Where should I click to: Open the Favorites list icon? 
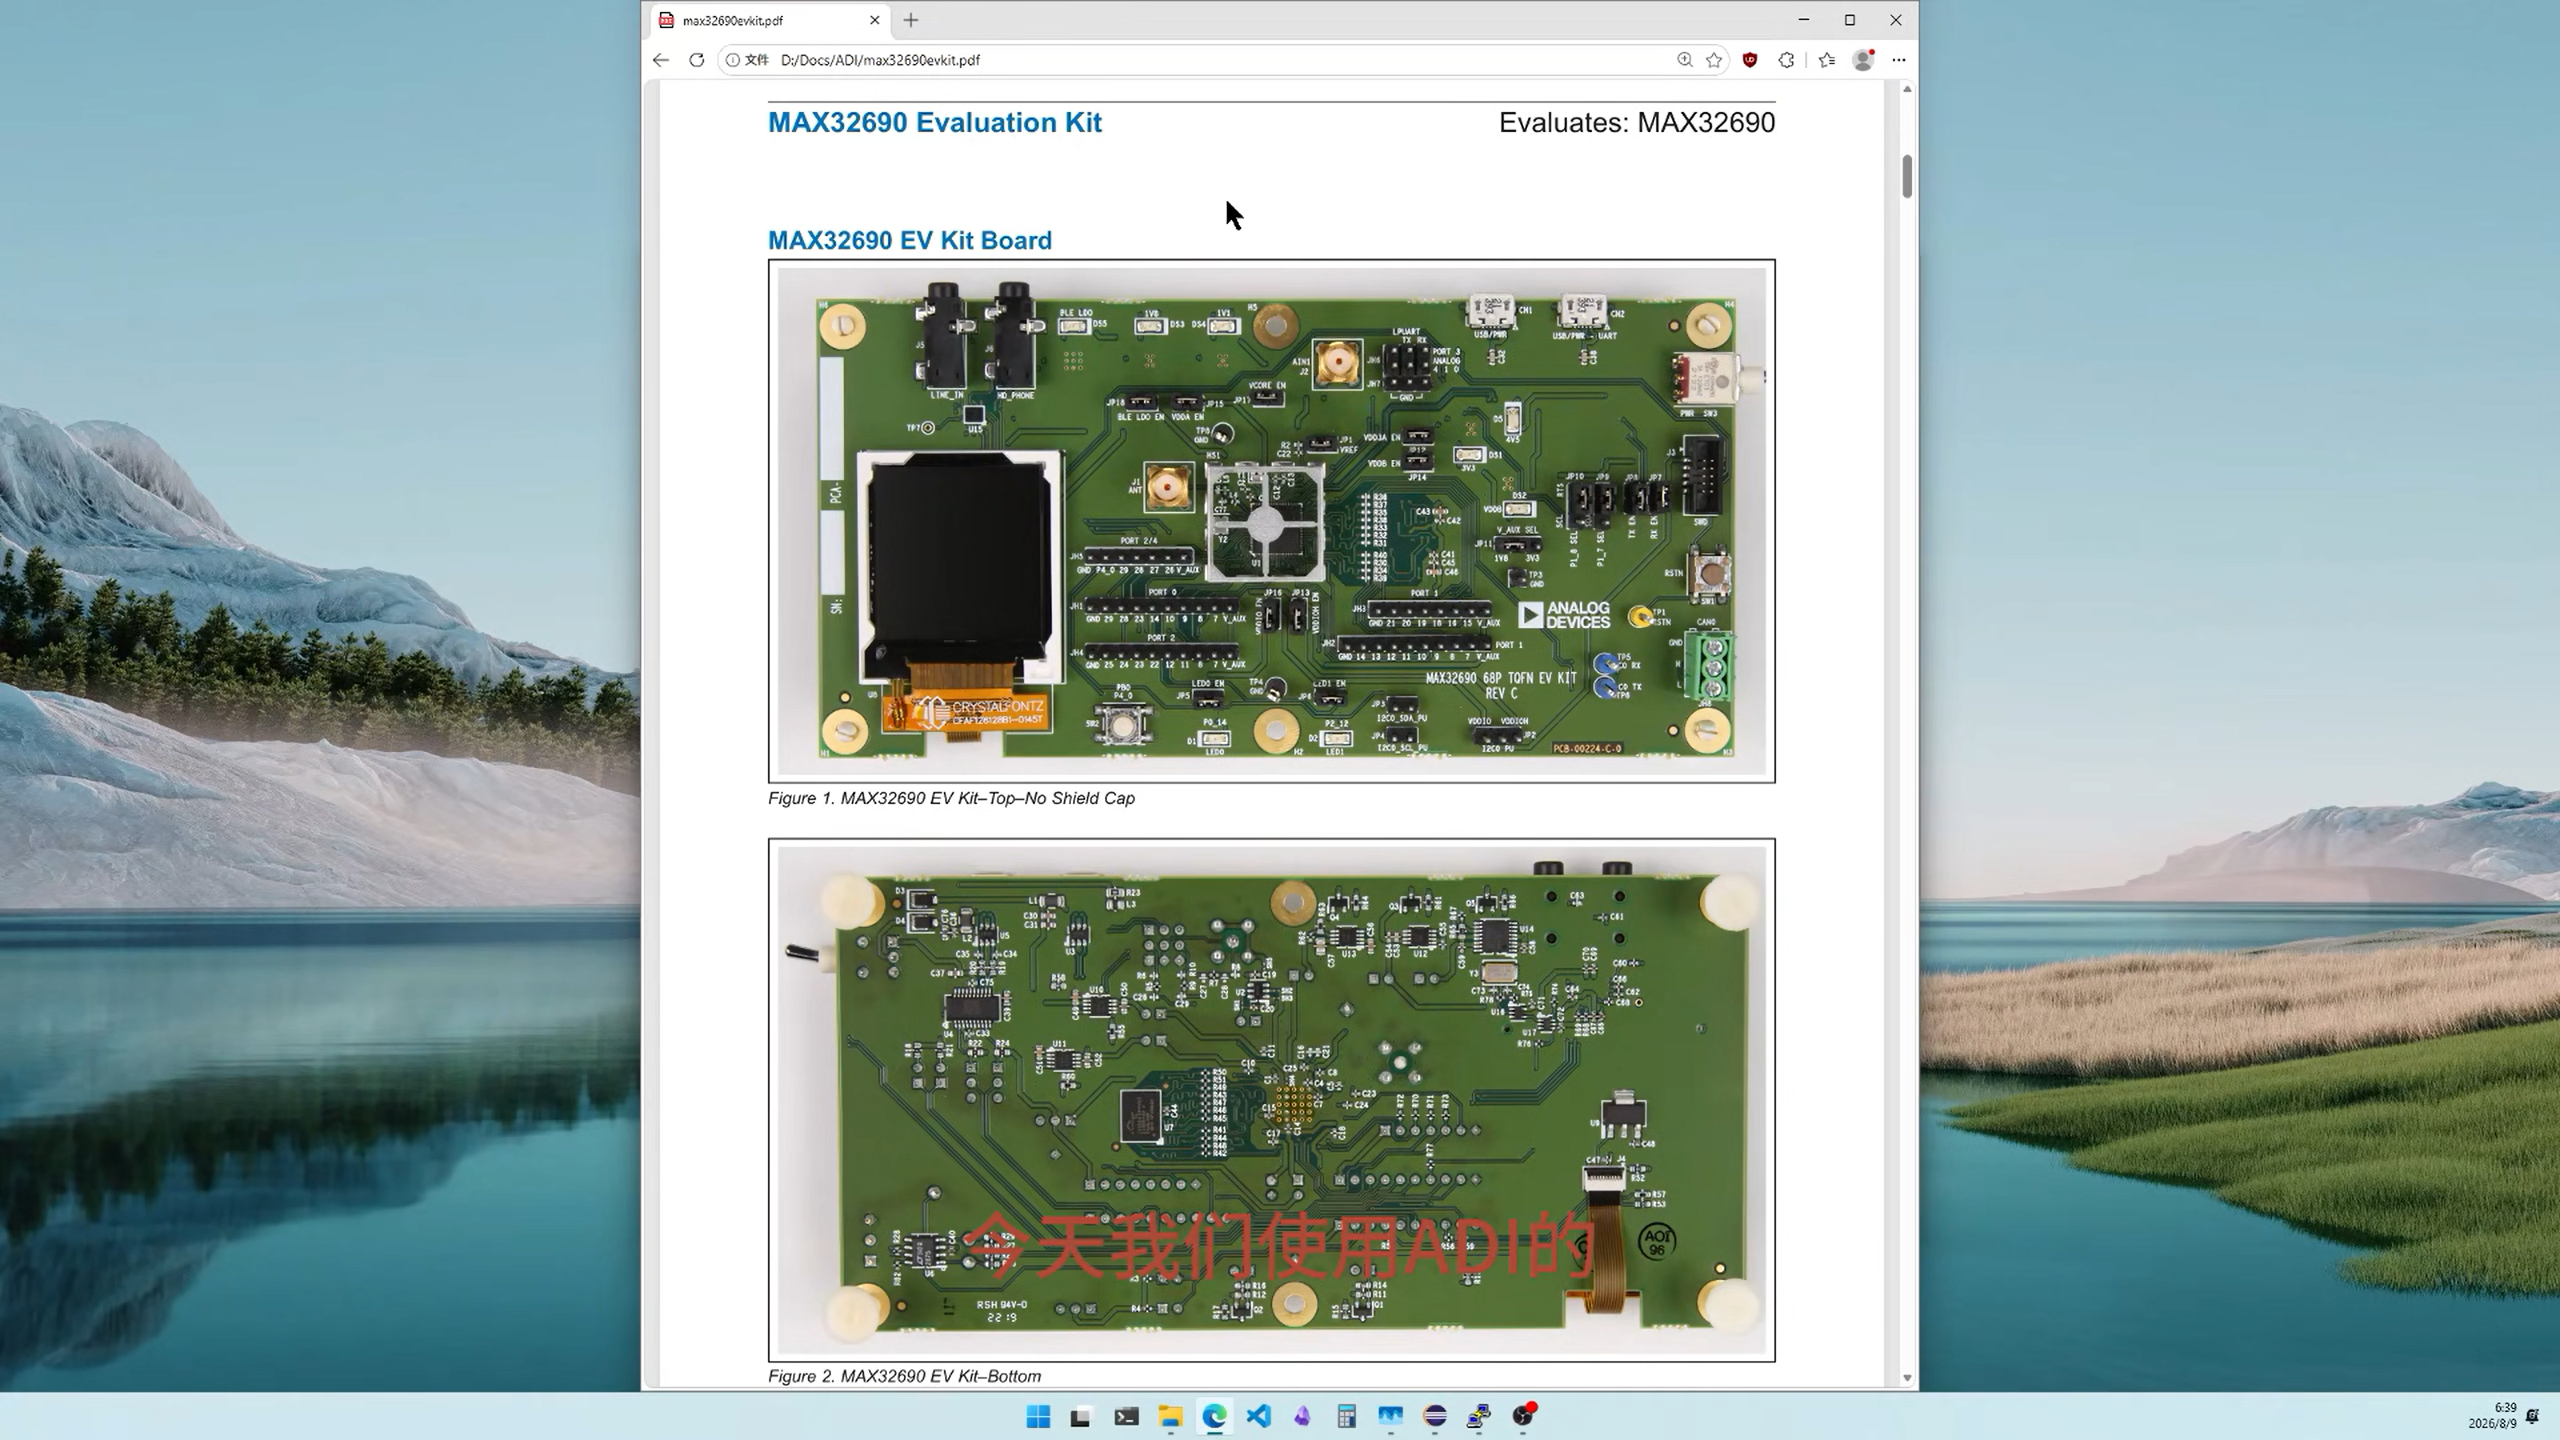pos(1827,60)
